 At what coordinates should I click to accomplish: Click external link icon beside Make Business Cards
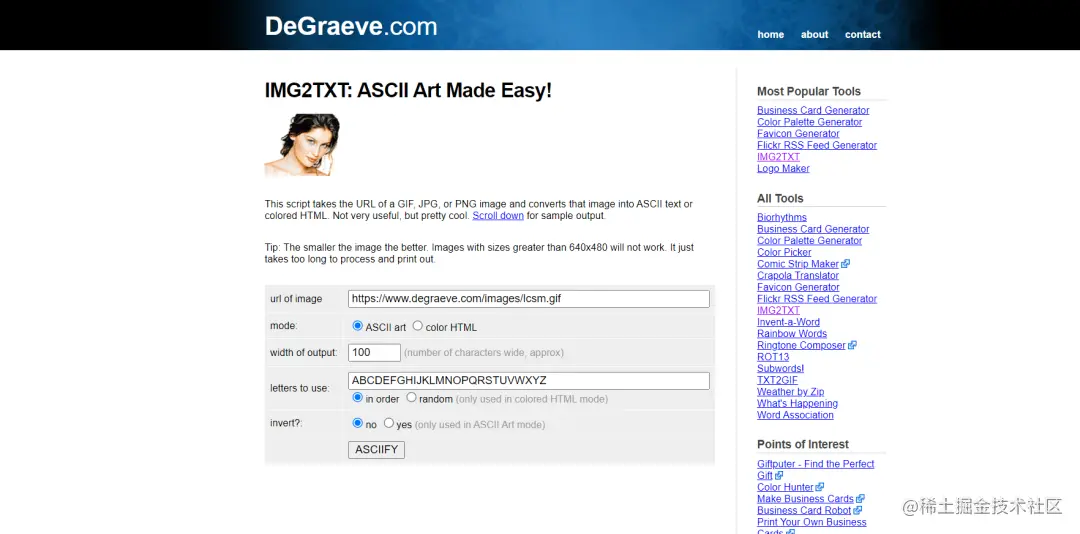[x=861, y=499]
